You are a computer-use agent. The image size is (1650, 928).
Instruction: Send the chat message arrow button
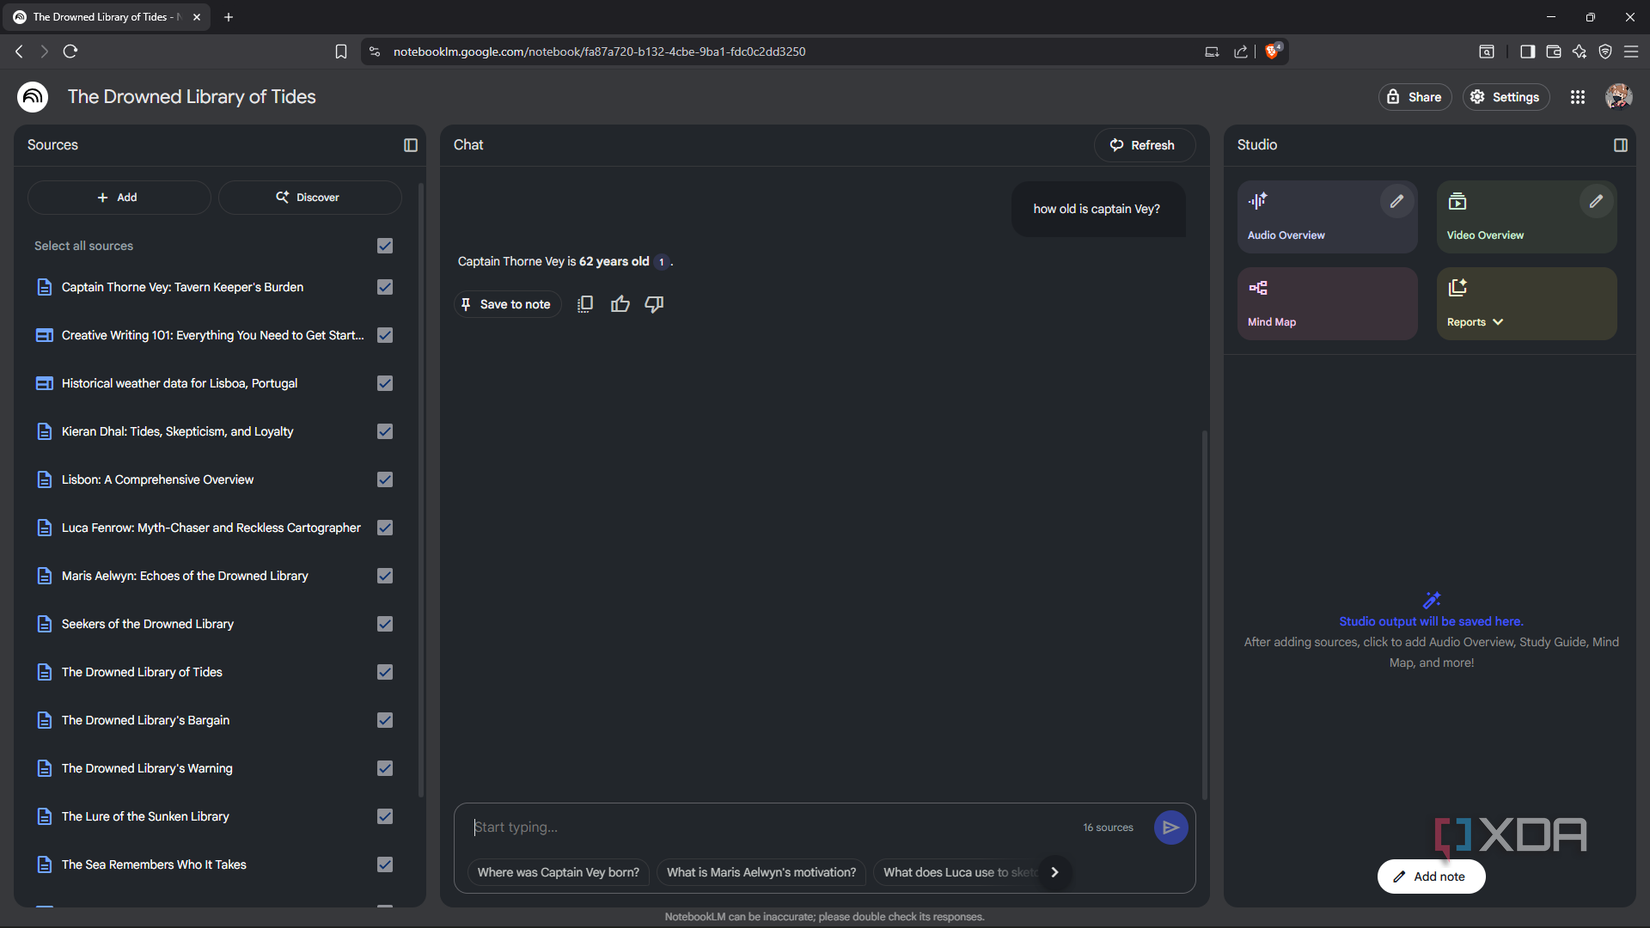click(1170, 827)
